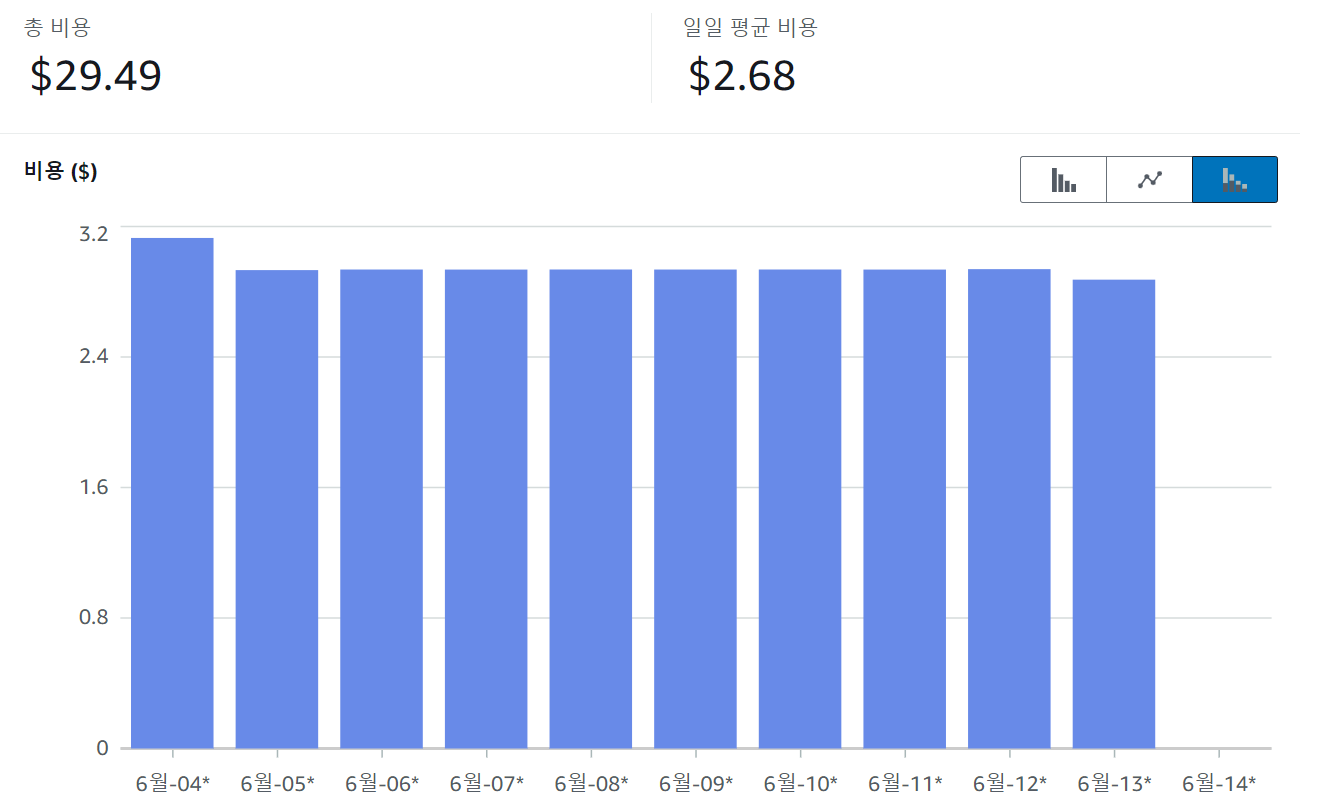The width and height of the screenshot is (1326, 807).
Task: Click the 6월-14* x-axis date label
Action: coord(1219,782)
